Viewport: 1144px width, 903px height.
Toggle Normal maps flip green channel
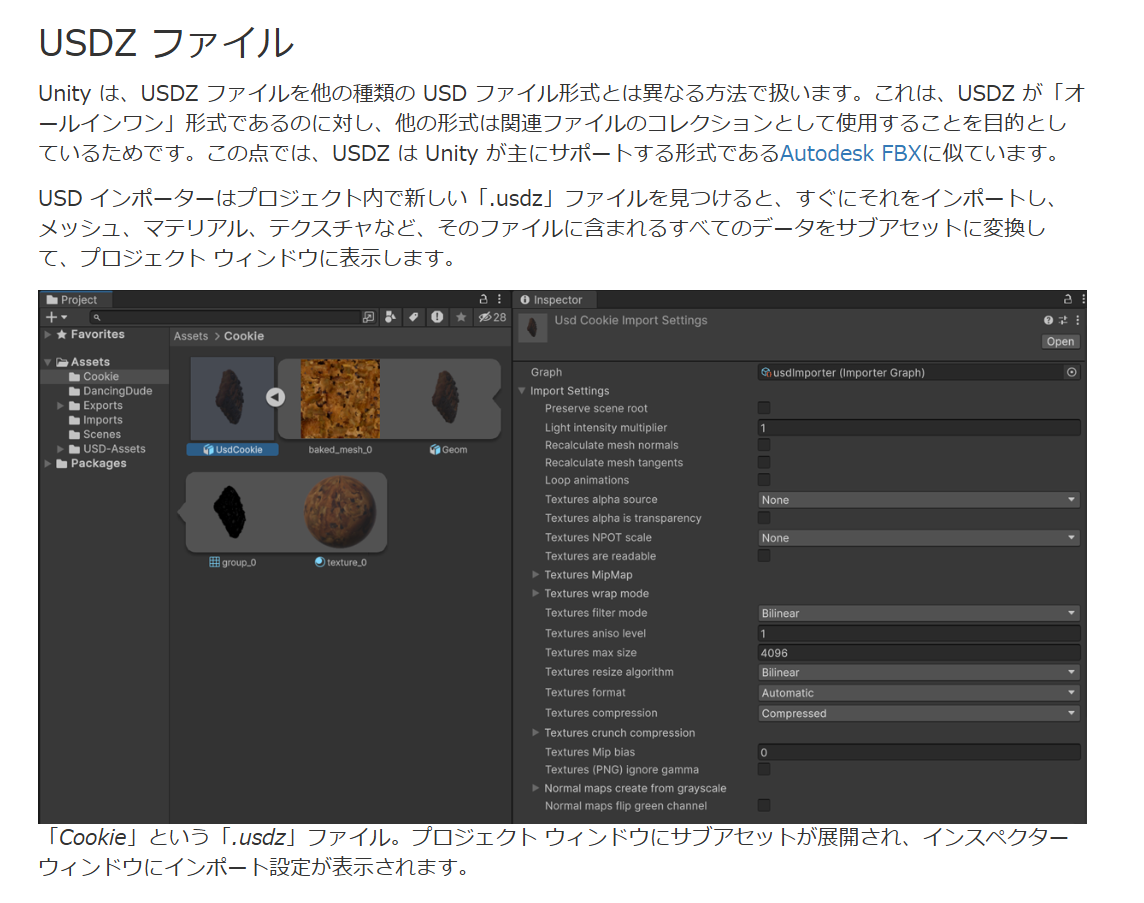pyautogui.click(x=764, y=805)
